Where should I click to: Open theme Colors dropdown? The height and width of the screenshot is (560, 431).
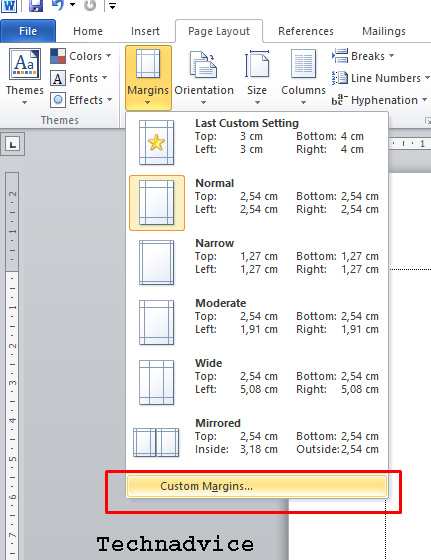click(x=81, y=56)
